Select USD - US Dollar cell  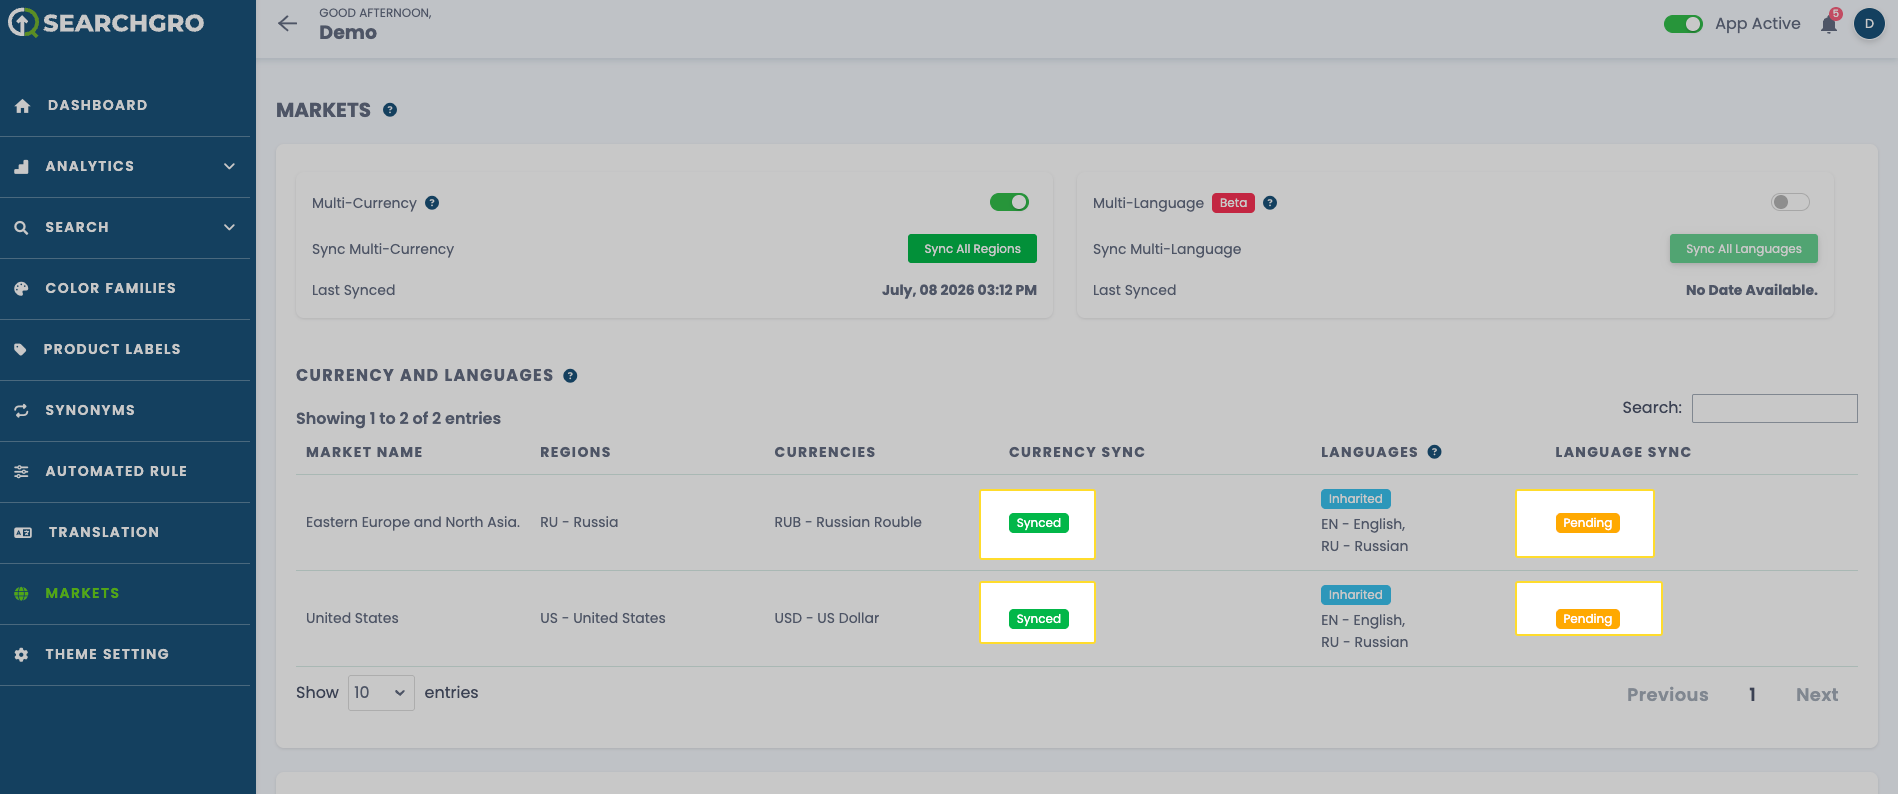click(x=827, y=618)
